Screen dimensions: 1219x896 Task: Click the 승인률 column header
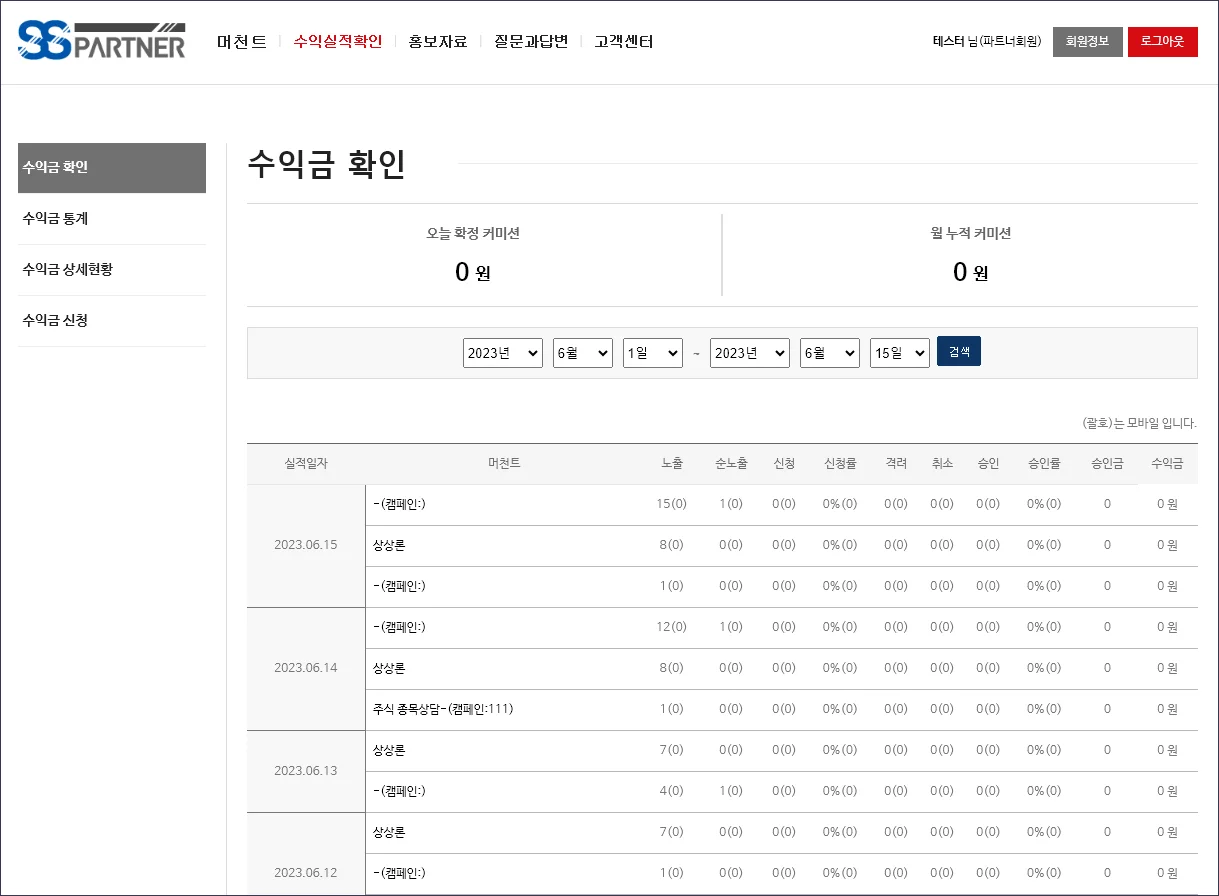click(1044, 464)
